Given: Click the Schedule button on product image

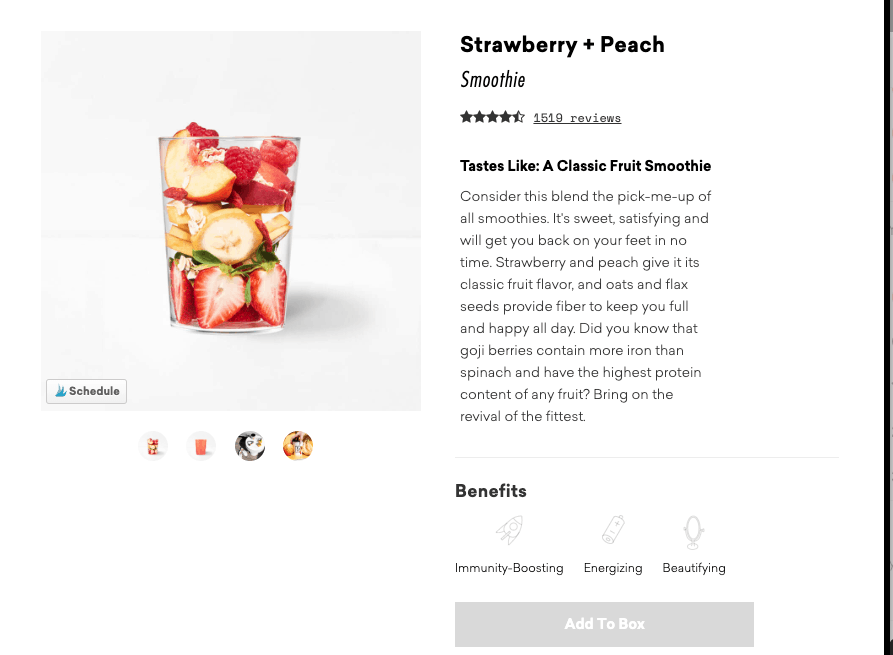Looking at the screenshot, I should [x=87, y=391].
